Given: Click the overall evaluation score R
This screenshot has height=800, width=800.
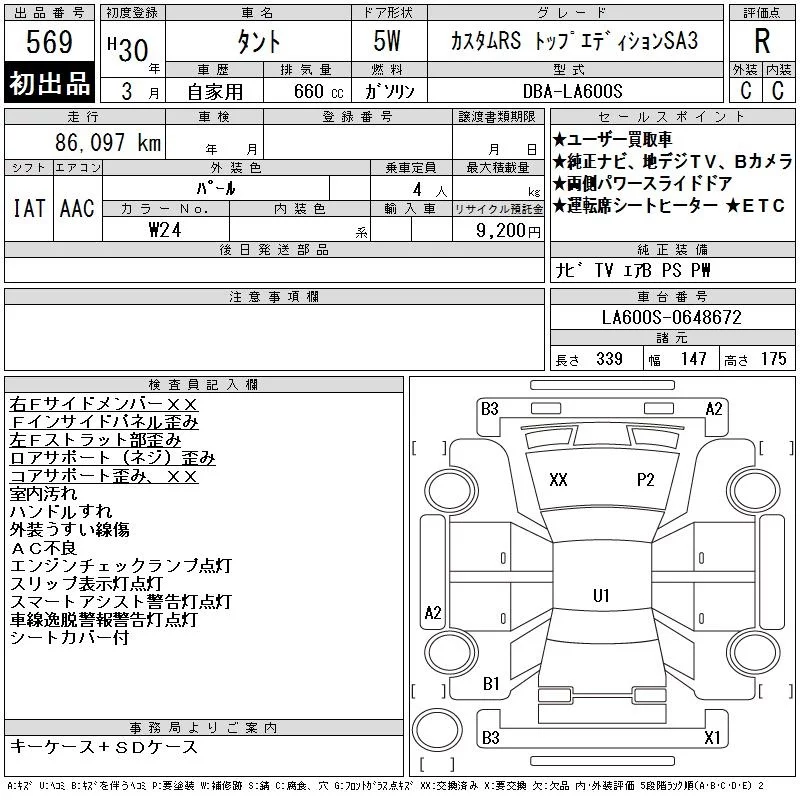Looking at the screenshot, I should click(x=762, y=41).
